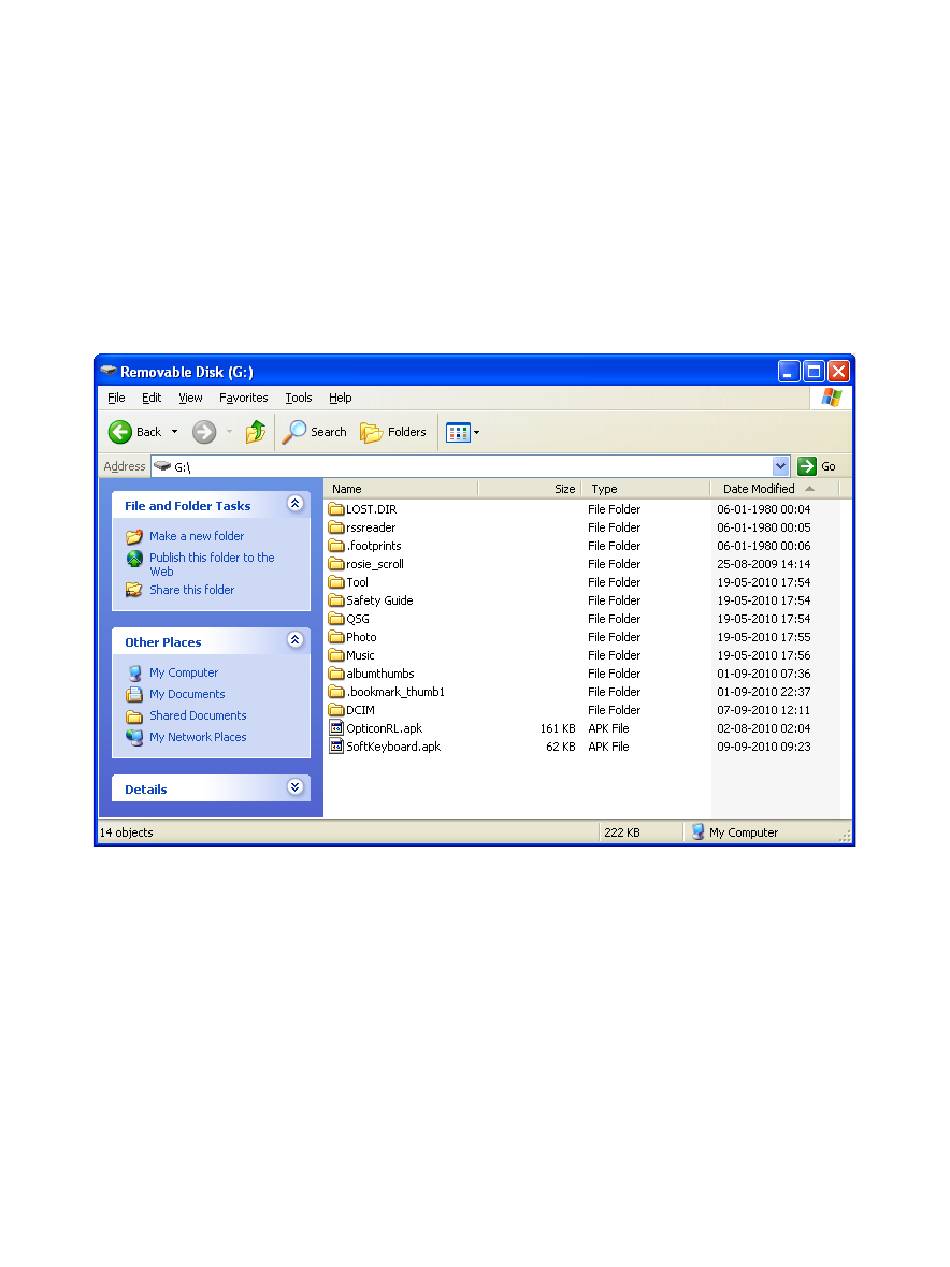Go up one folder level icon

point(256,431)
